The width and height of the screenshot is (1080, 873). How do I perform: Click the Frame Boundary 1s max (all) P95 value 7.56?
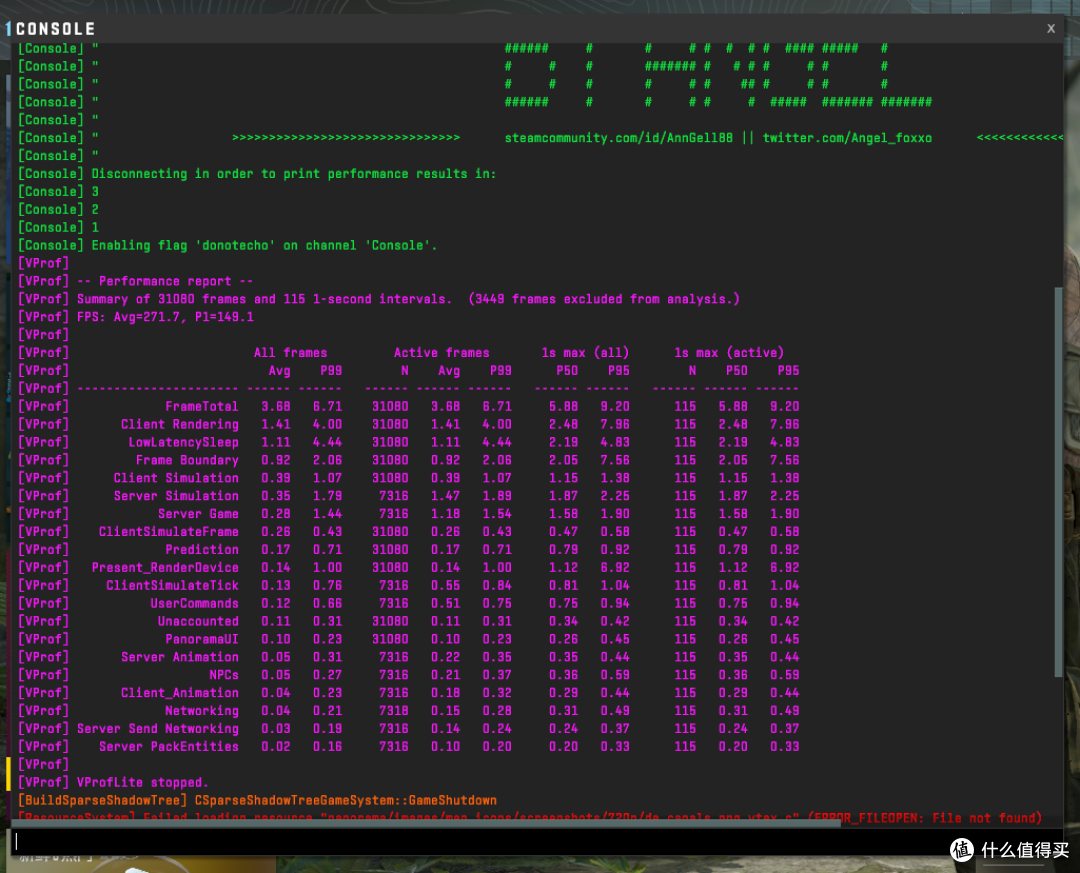pyautogui.click(x=614, y=460)
